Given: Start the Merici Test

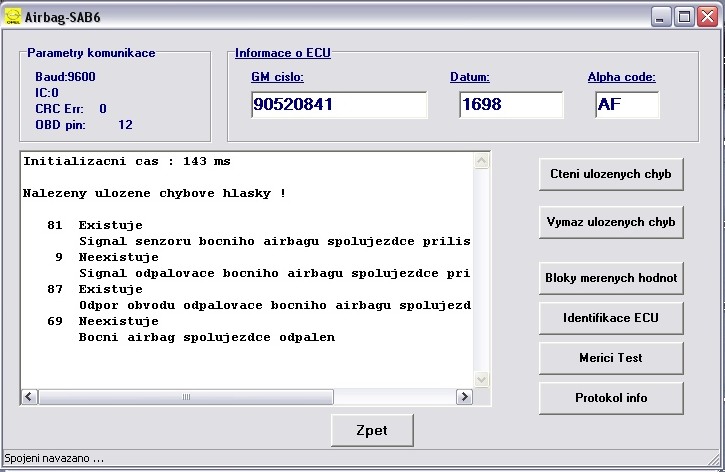Looking at the screenshot, I should coord(611,358).
